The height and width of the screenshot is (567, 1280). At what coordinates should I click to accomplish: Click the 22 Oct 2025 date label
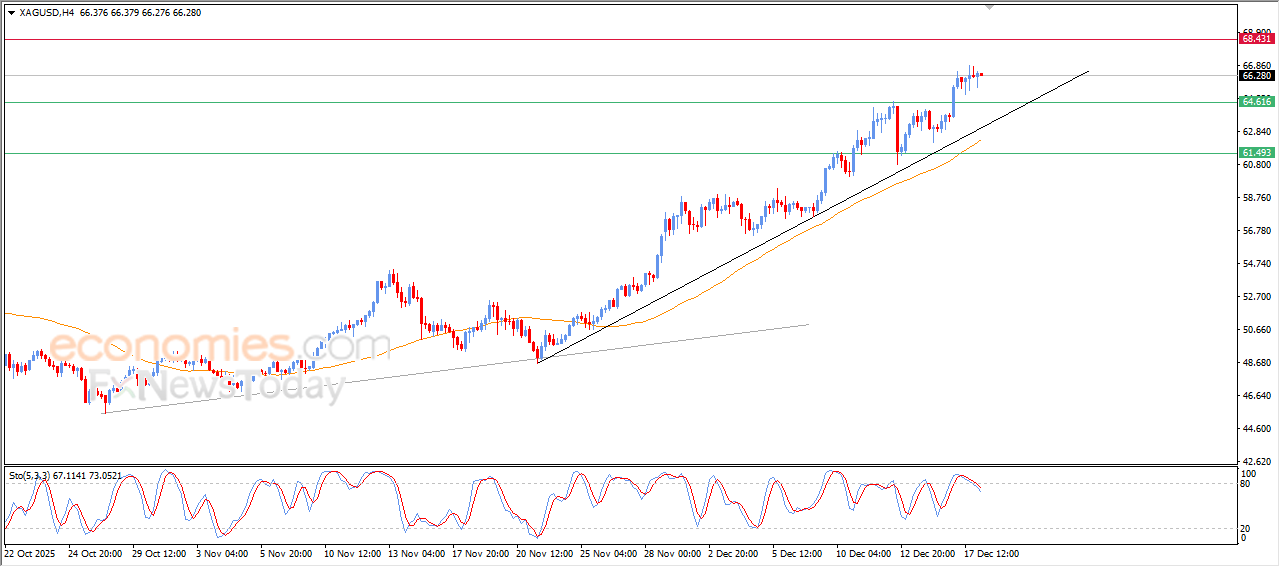(29, 553)
